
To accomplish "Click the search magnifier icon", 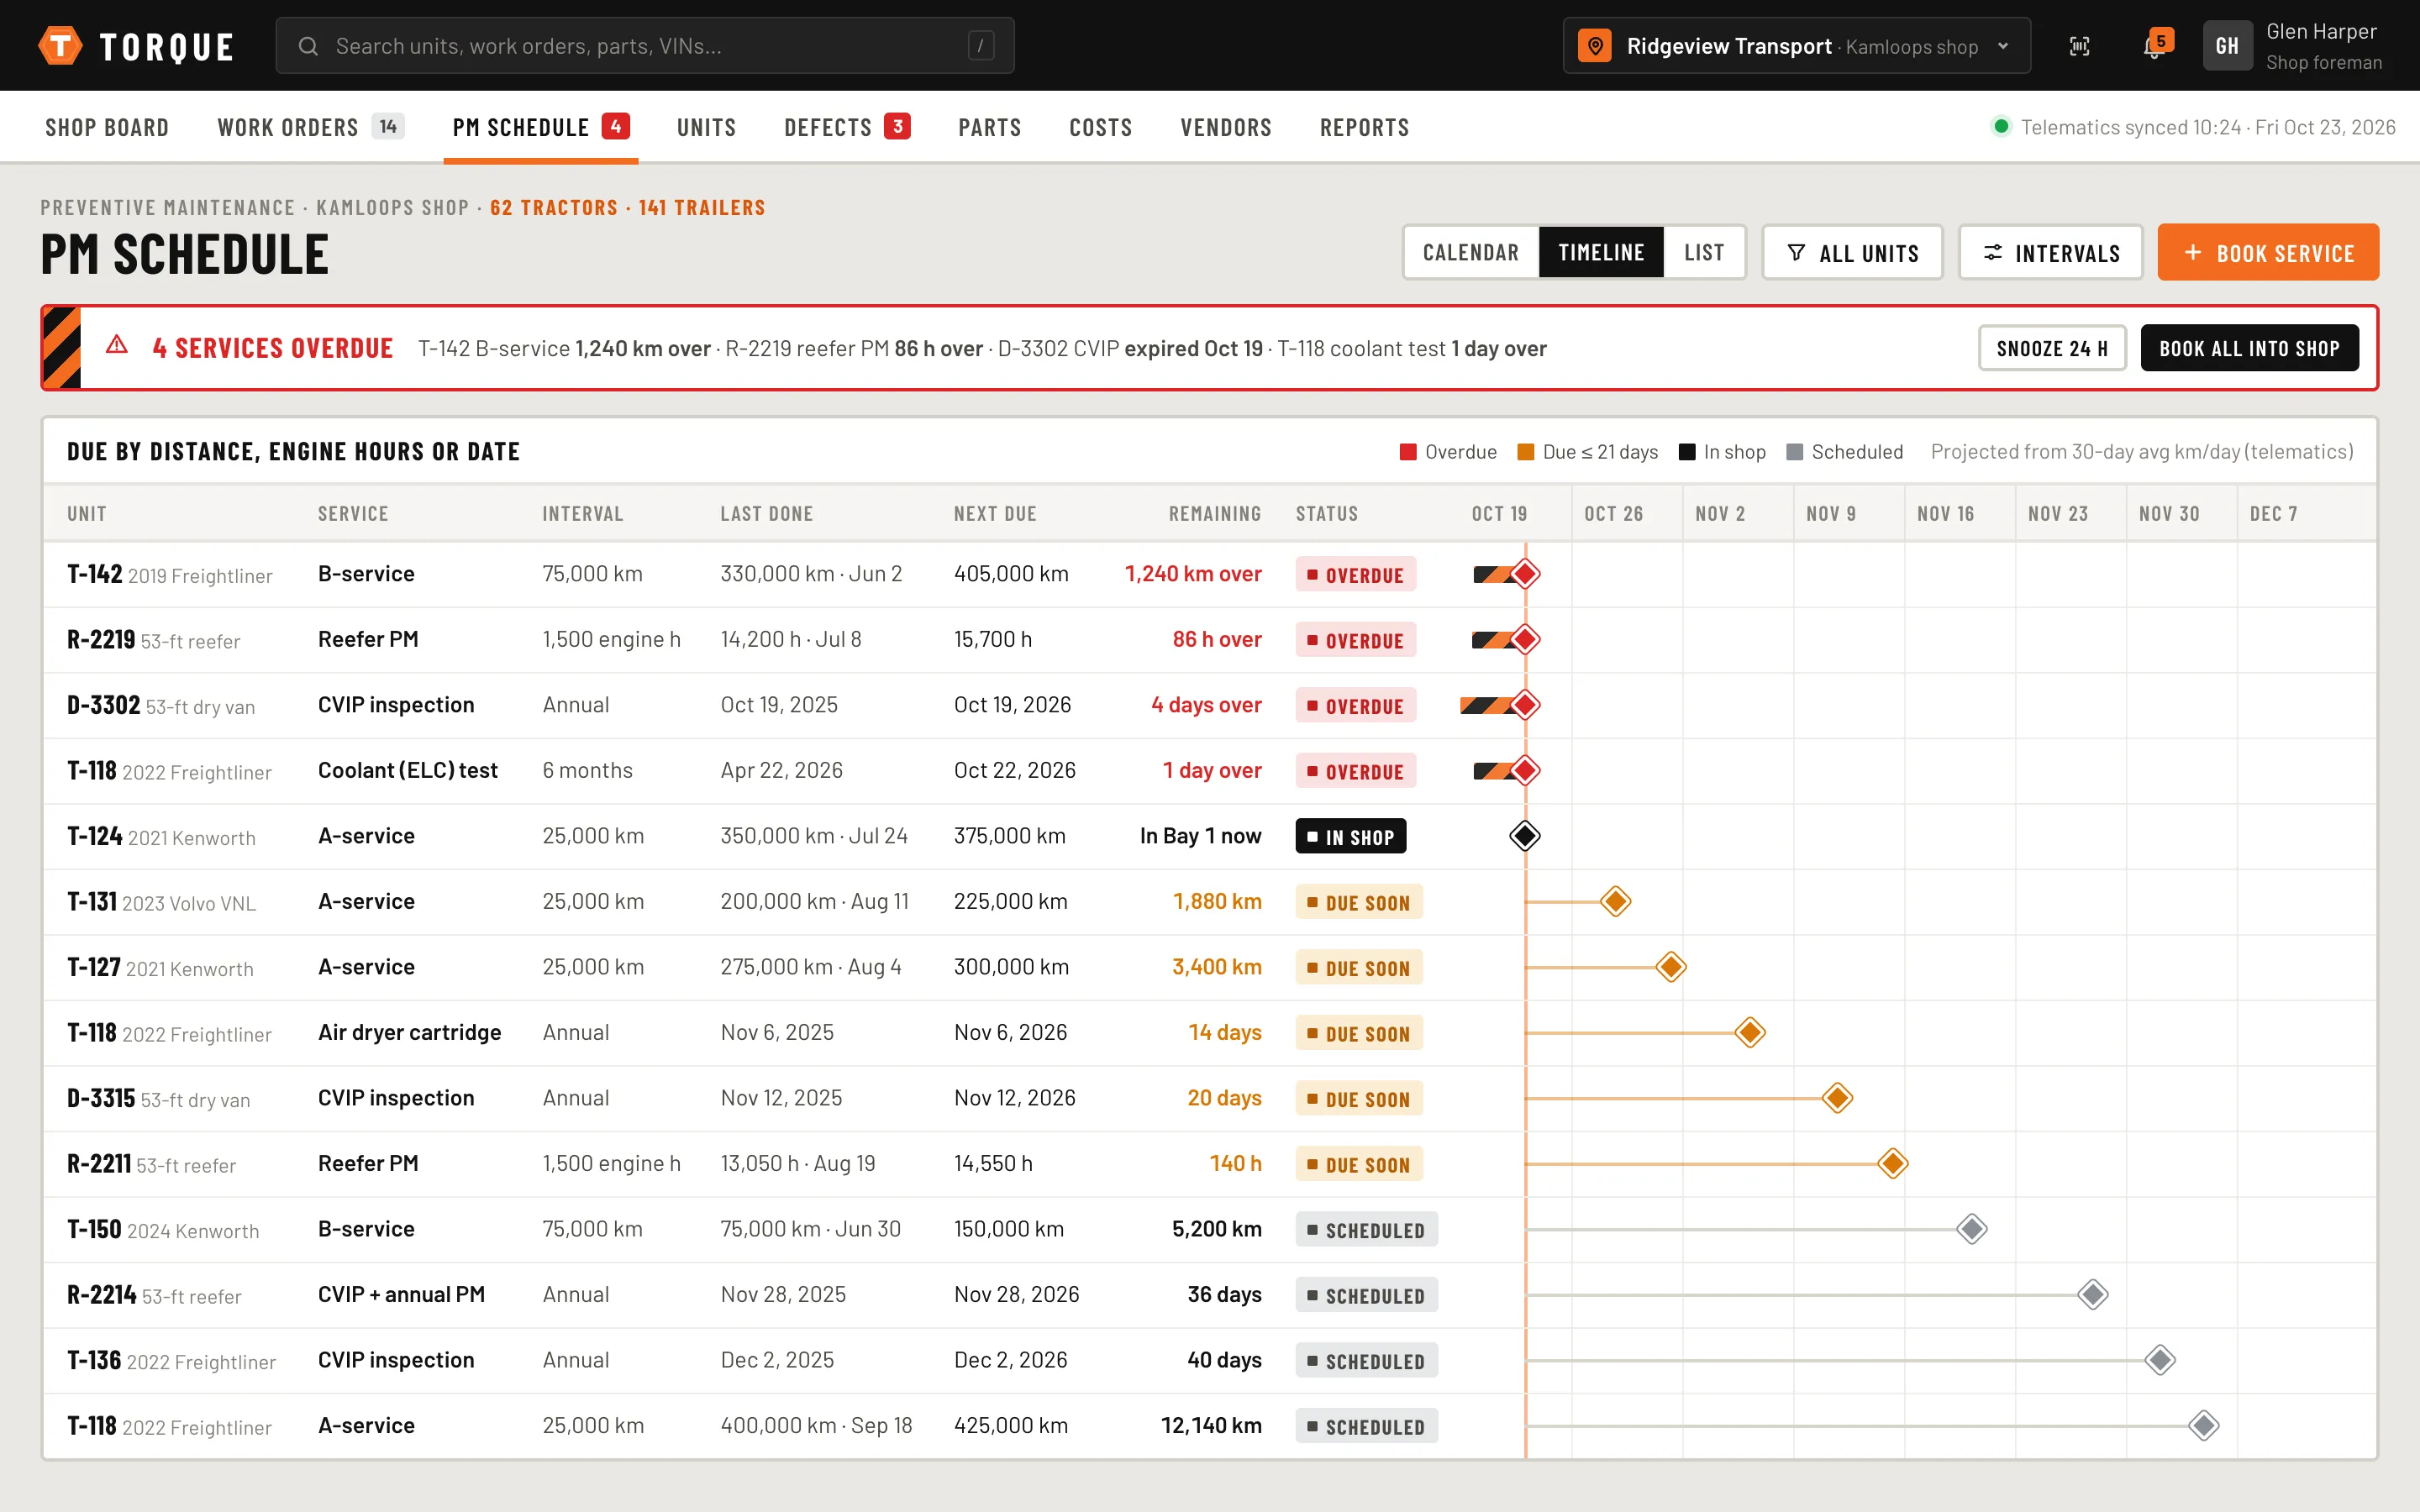I will point(308,46).
